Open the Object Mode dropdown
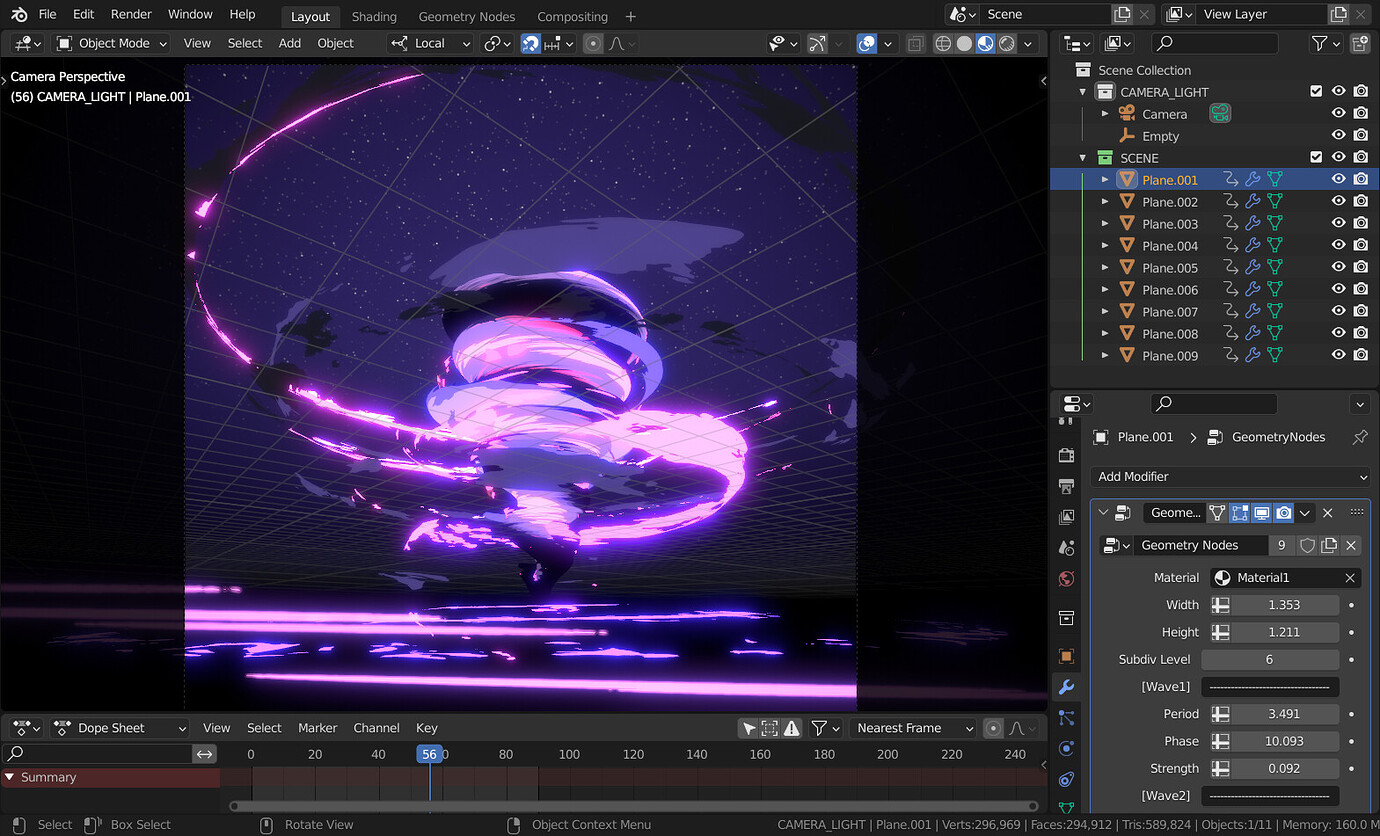Viewport: 1380px width, 836px height. point(110,43)
